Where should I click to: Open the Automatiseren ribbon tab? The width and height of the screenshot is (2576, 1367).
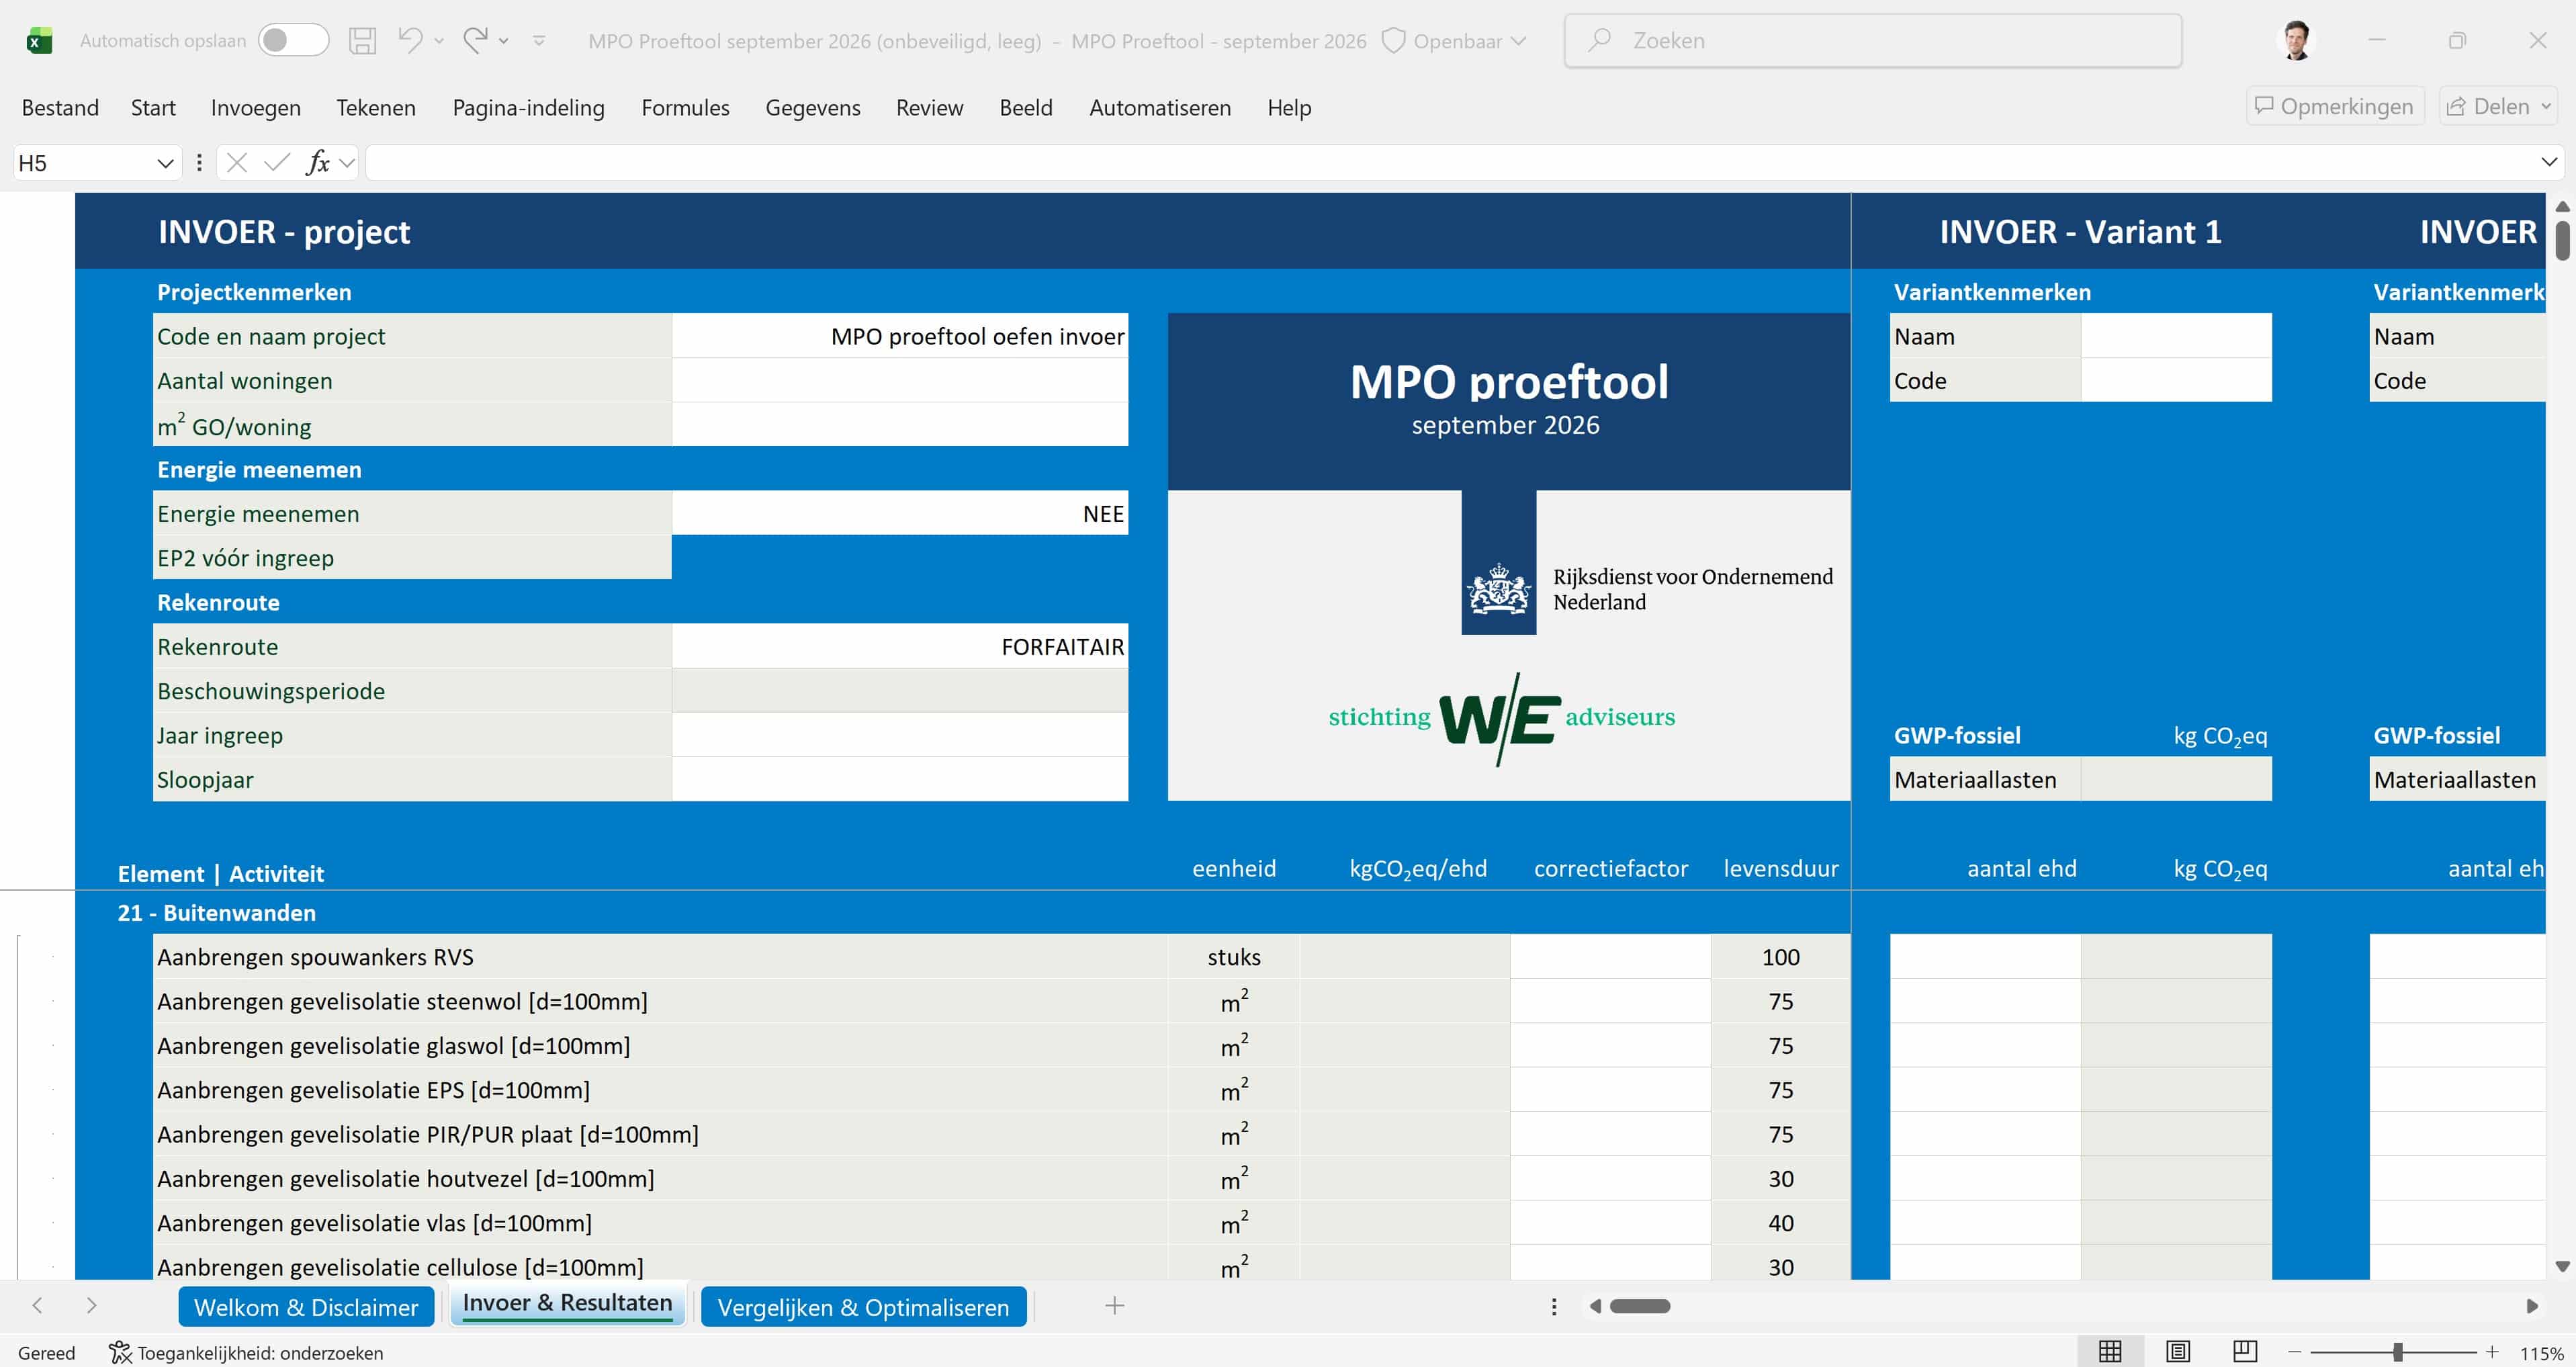[1159, 107]
